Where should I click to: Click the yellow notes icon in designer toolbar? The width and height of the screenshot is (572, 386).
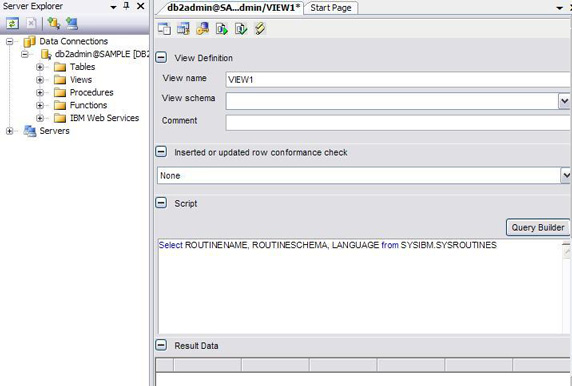click(x=260, y=29)
